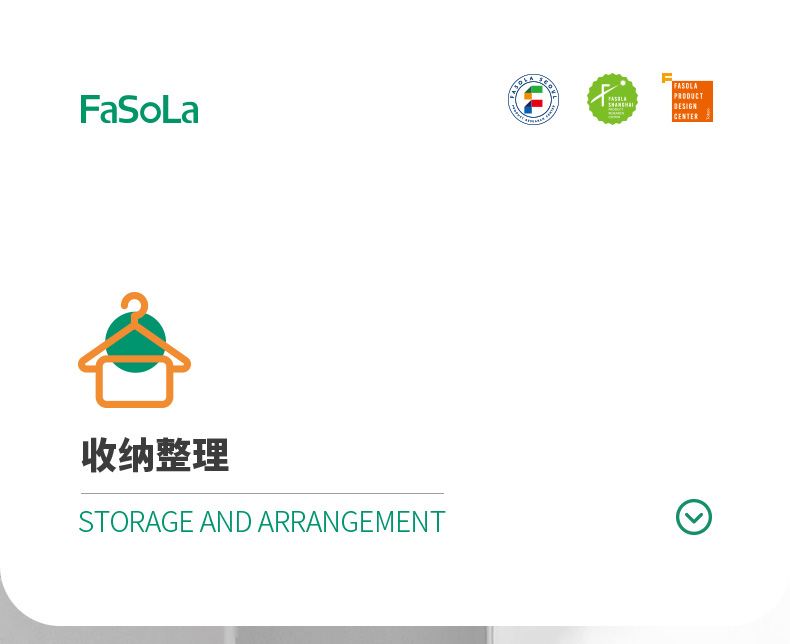Click the gray image strip below the card
The width and height of the screenshot is (790, 644).
click(395, 635)
